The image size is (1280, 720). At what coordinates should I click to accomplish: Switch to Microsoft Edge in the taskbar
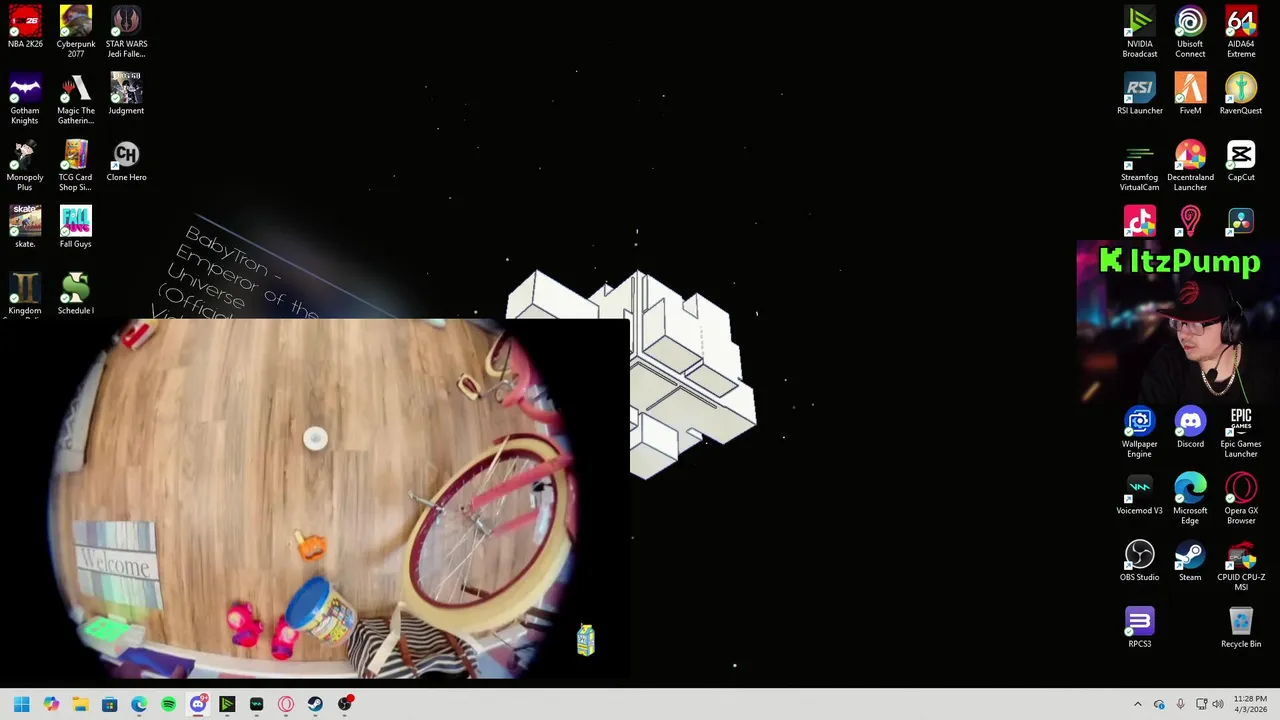pyautogui.click(x=139, y=704)
